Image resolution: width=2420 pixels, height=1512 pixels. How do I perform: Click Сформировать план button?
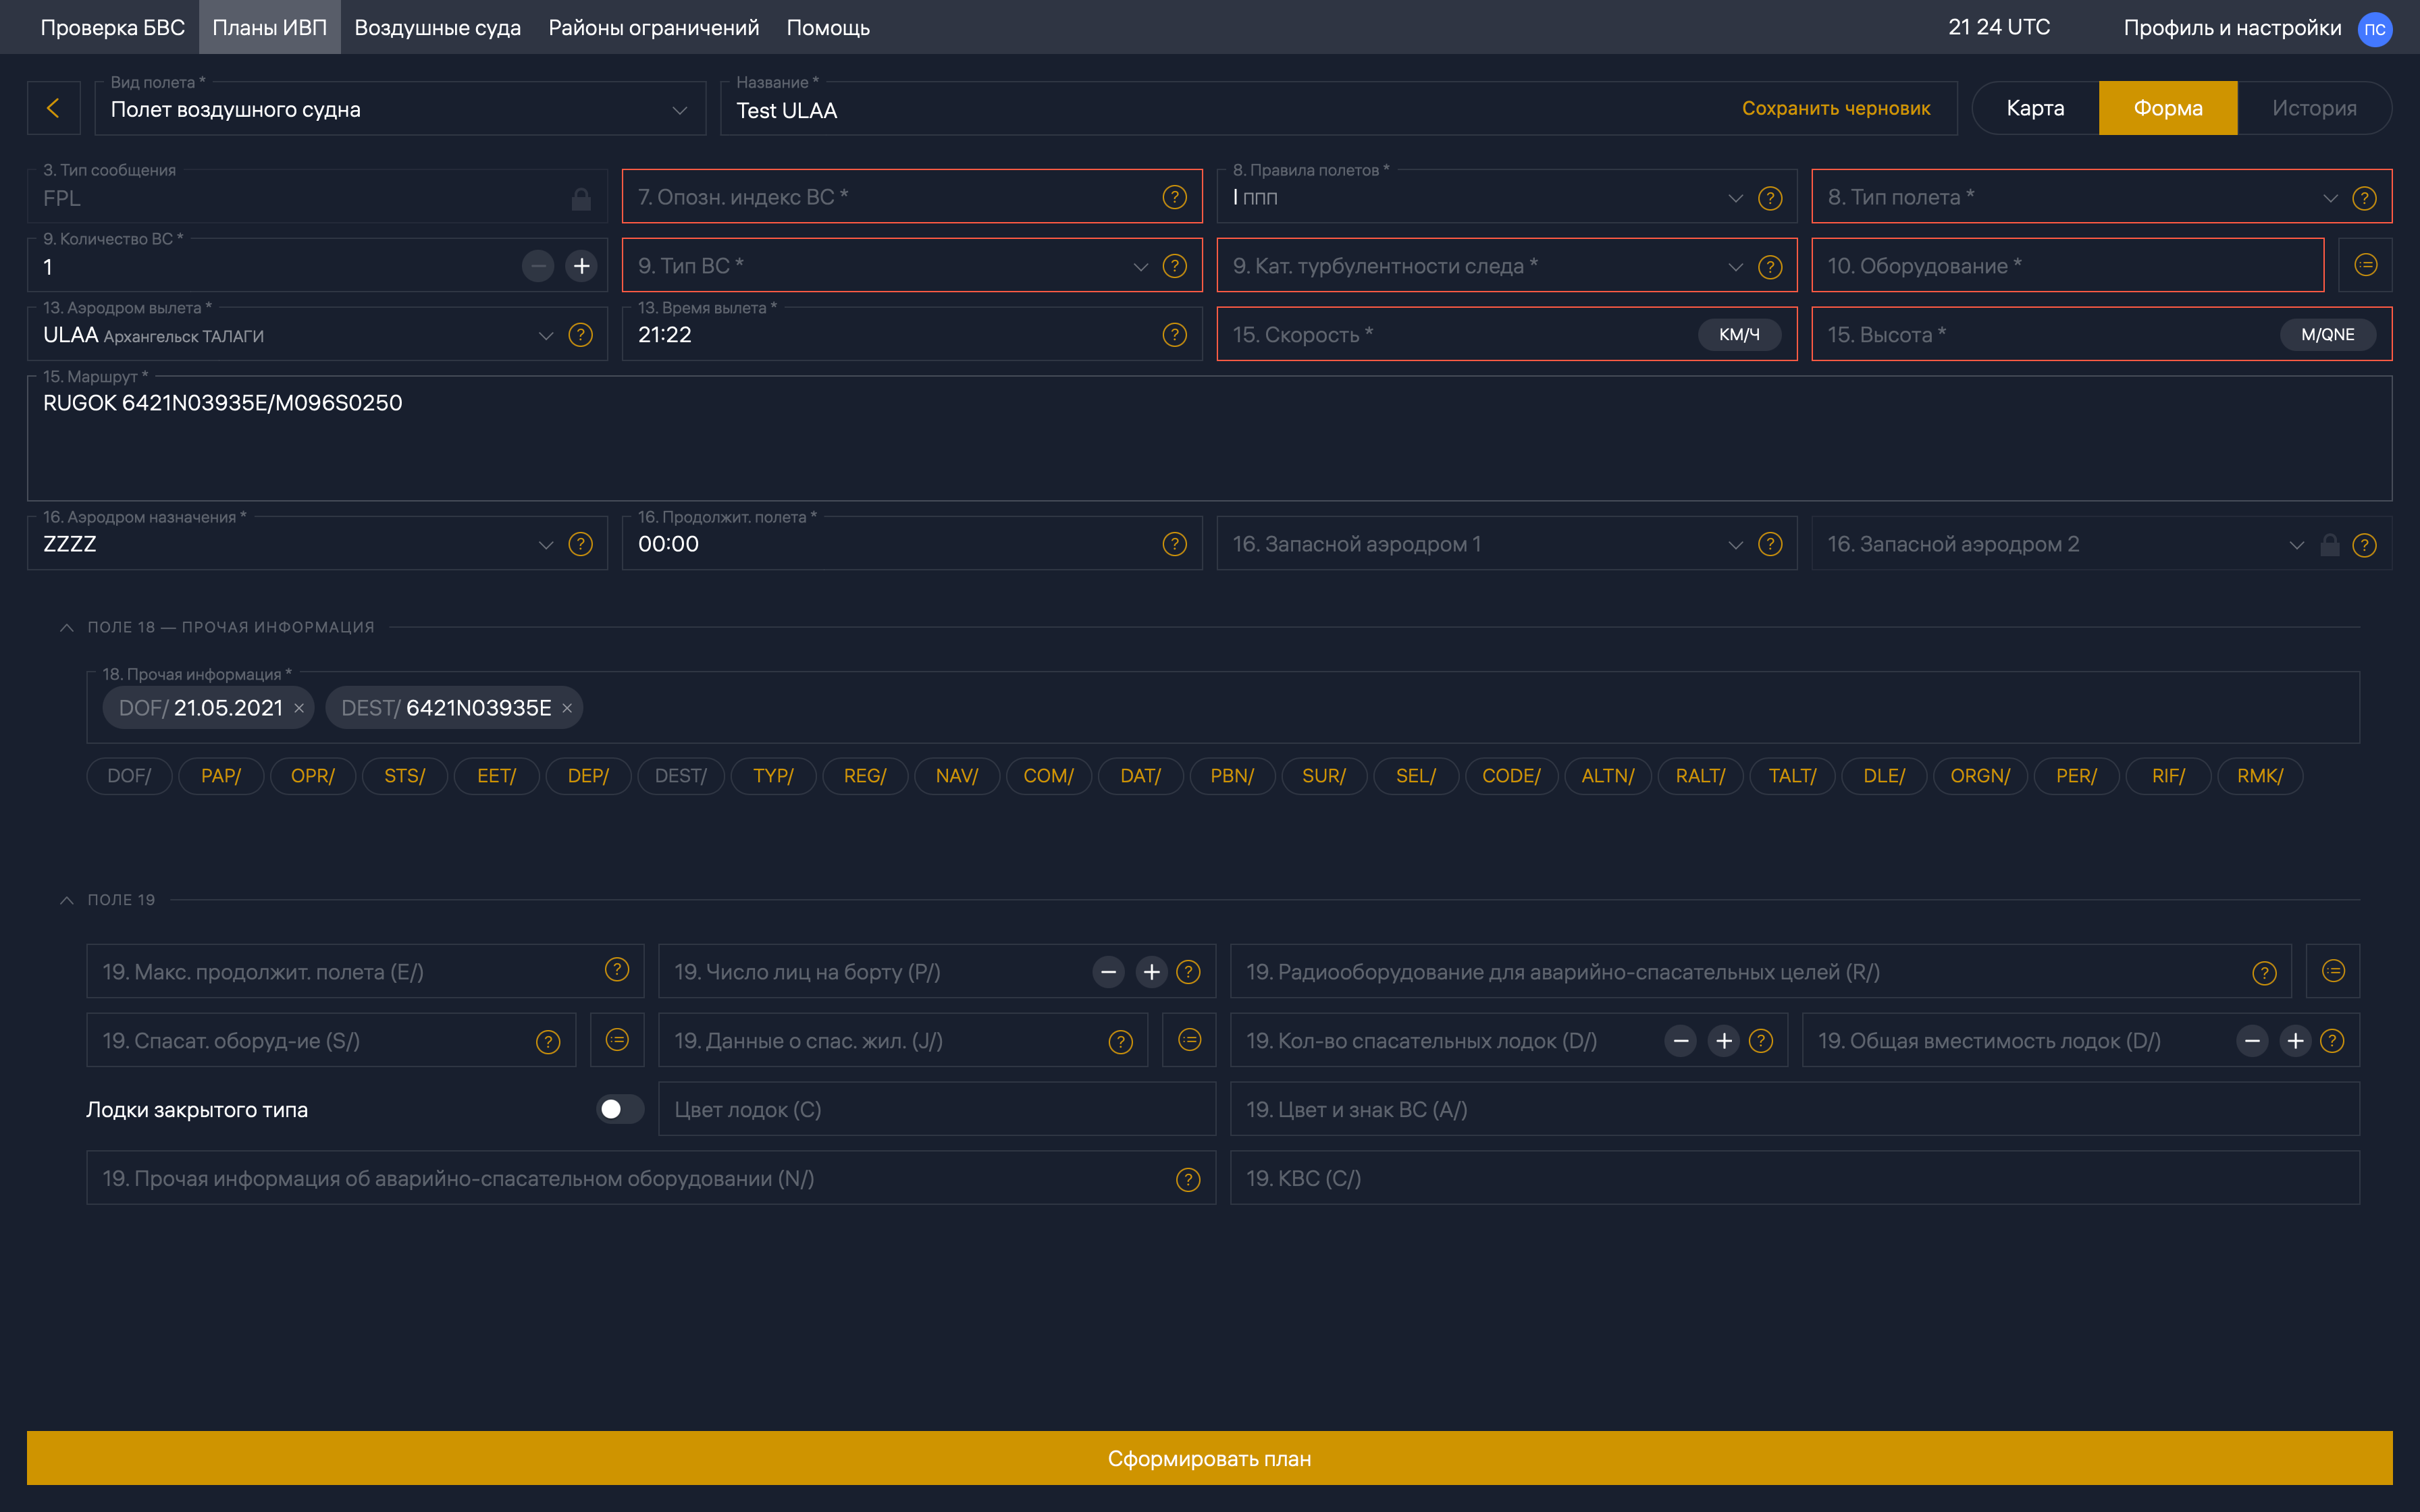(x=1209, y=1458)
